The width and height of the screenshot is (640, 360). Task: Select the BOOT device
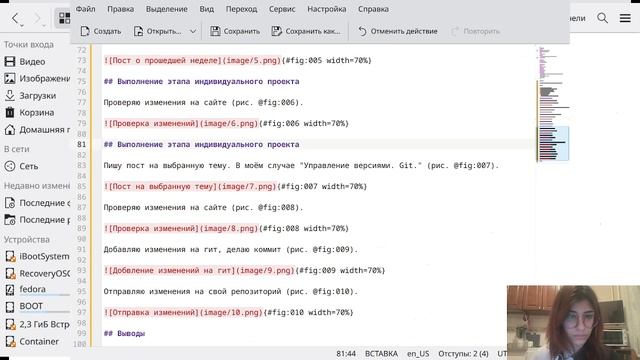point(37,306)
